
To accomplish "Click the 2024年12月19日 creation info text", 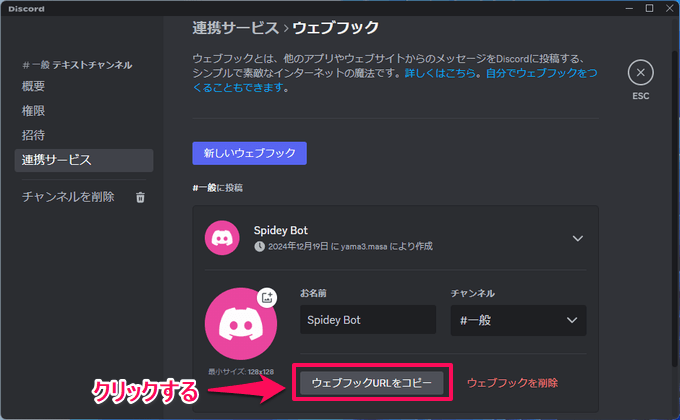I will pos(350,246).
